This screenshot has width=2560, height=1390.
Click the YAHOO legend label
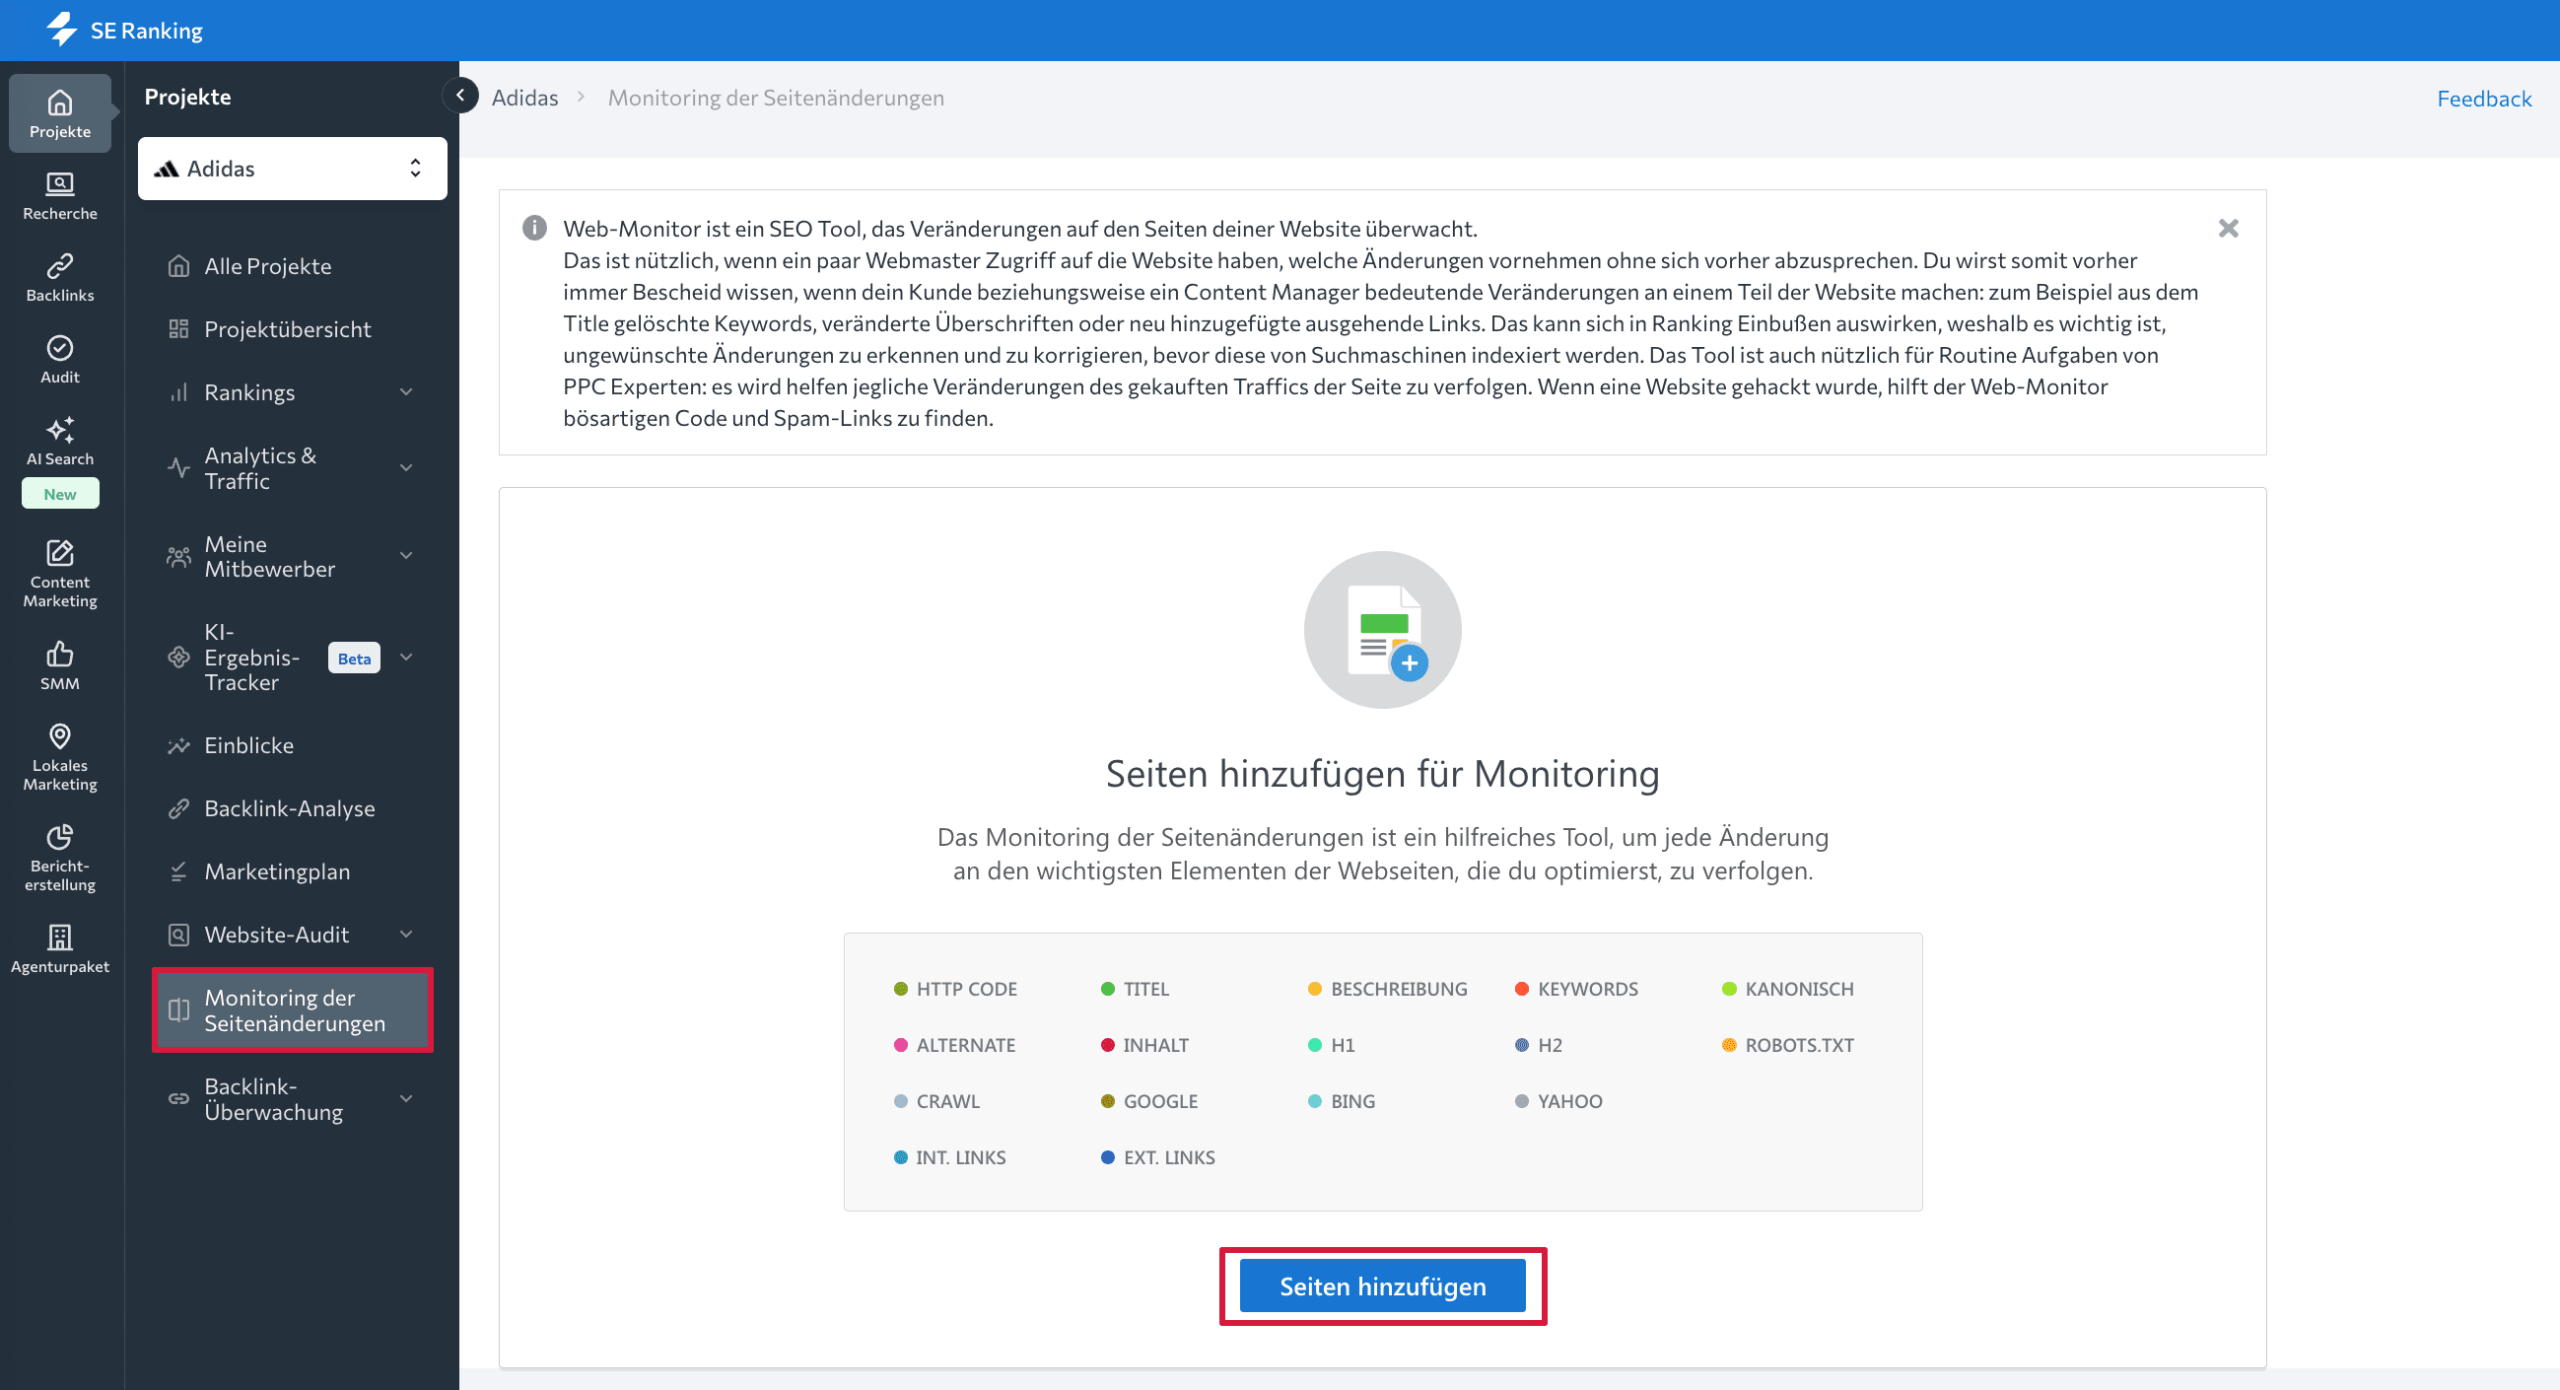point(1570,1101)
